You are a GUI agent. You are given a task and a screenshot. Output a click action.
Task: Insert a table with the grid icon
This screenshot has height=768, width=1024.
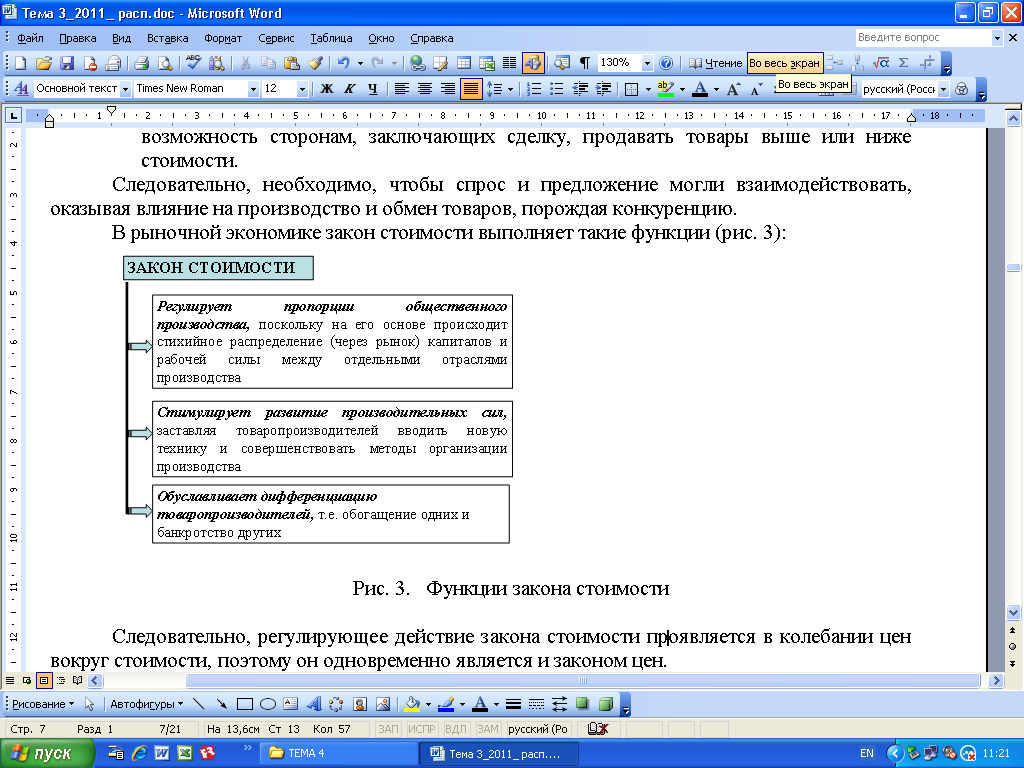464,63
